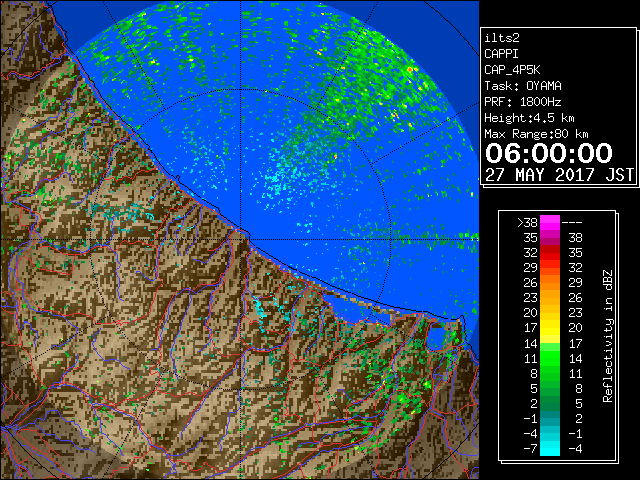Pick the yellow 17–20 dBZ color band
640x480 pixels.
coord(550,328)
